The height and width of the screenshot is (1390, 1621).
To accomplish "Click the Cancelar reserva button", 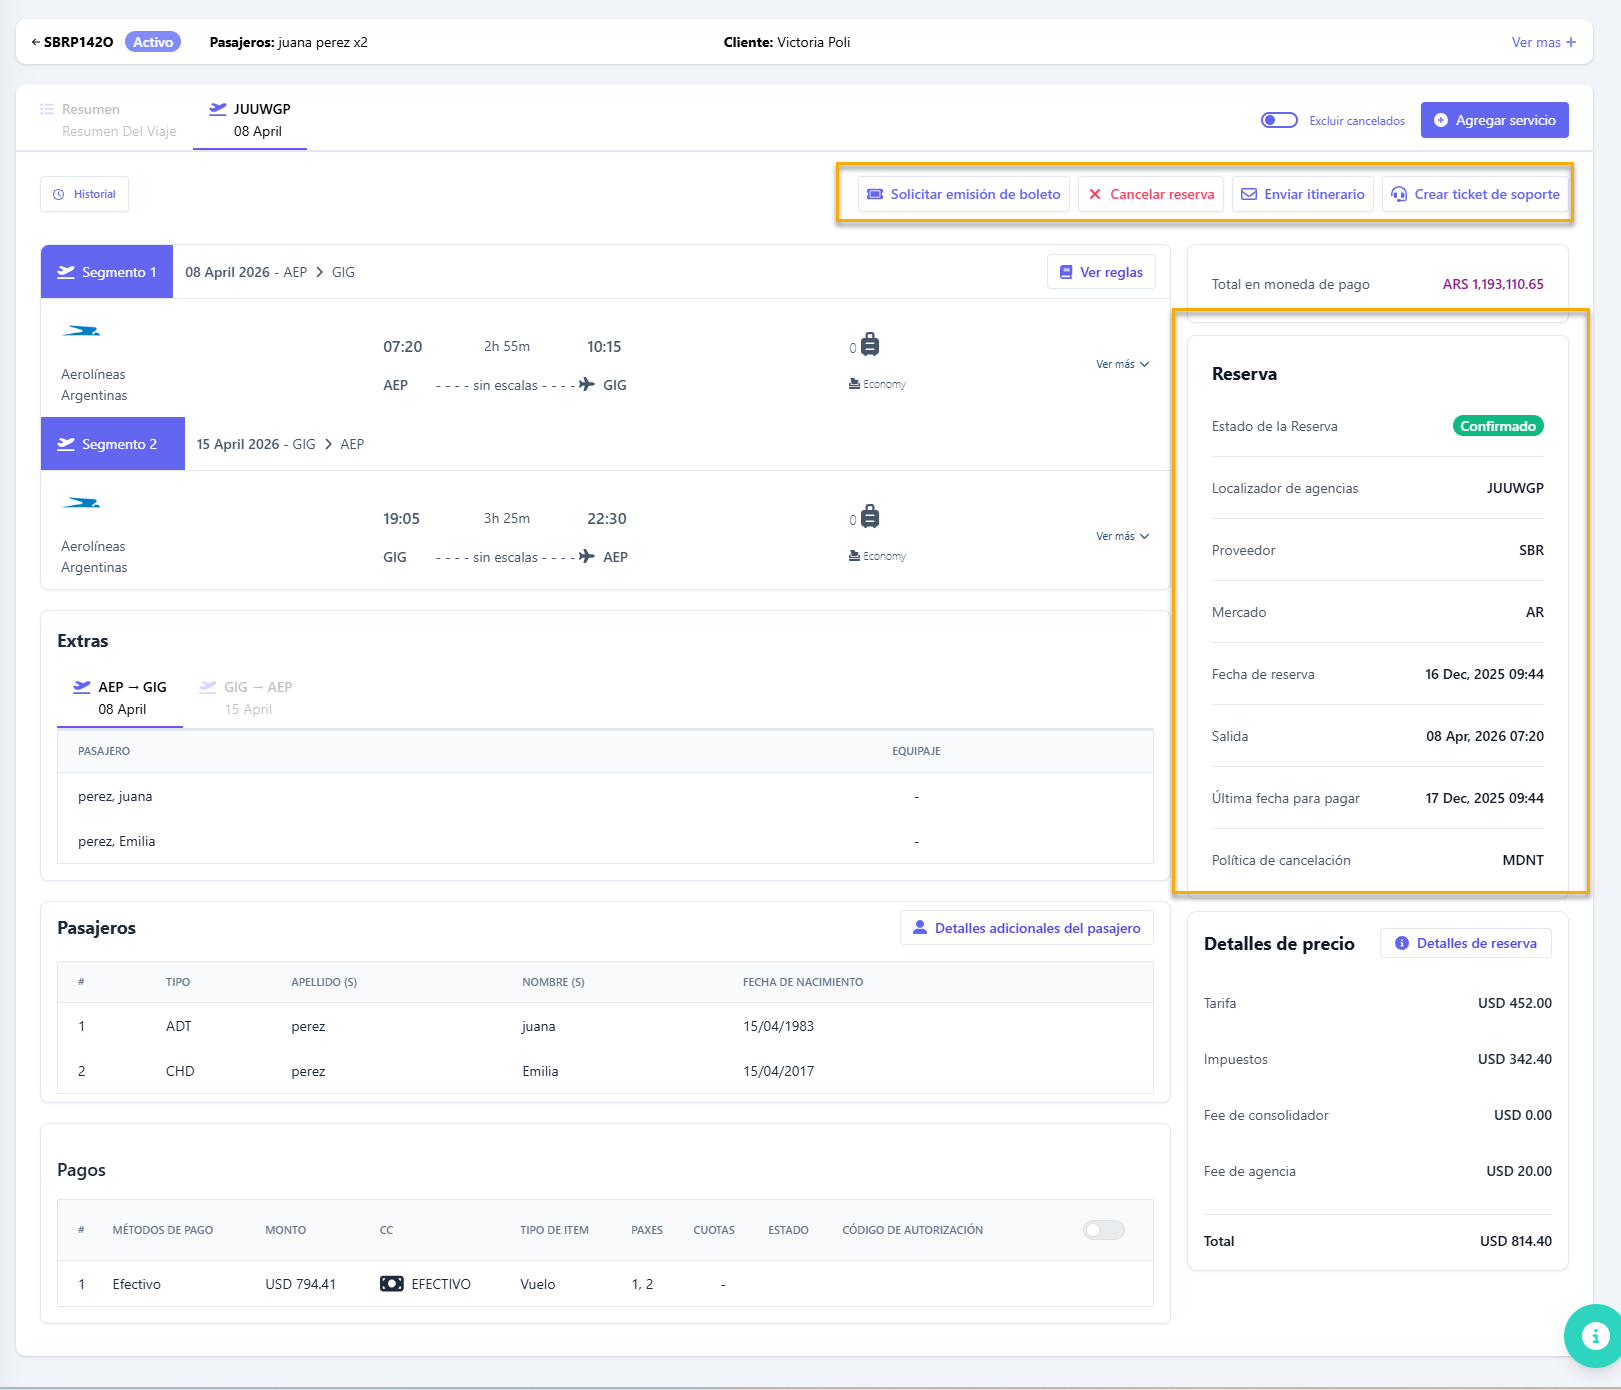I will coord(1150,194).
